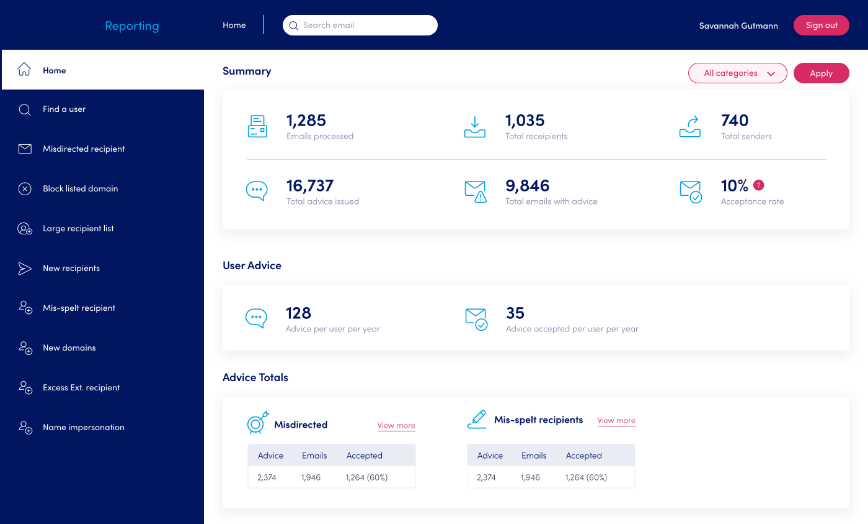
Task: Go to Excess Ext. recipient page
Action: coord(80,388)
